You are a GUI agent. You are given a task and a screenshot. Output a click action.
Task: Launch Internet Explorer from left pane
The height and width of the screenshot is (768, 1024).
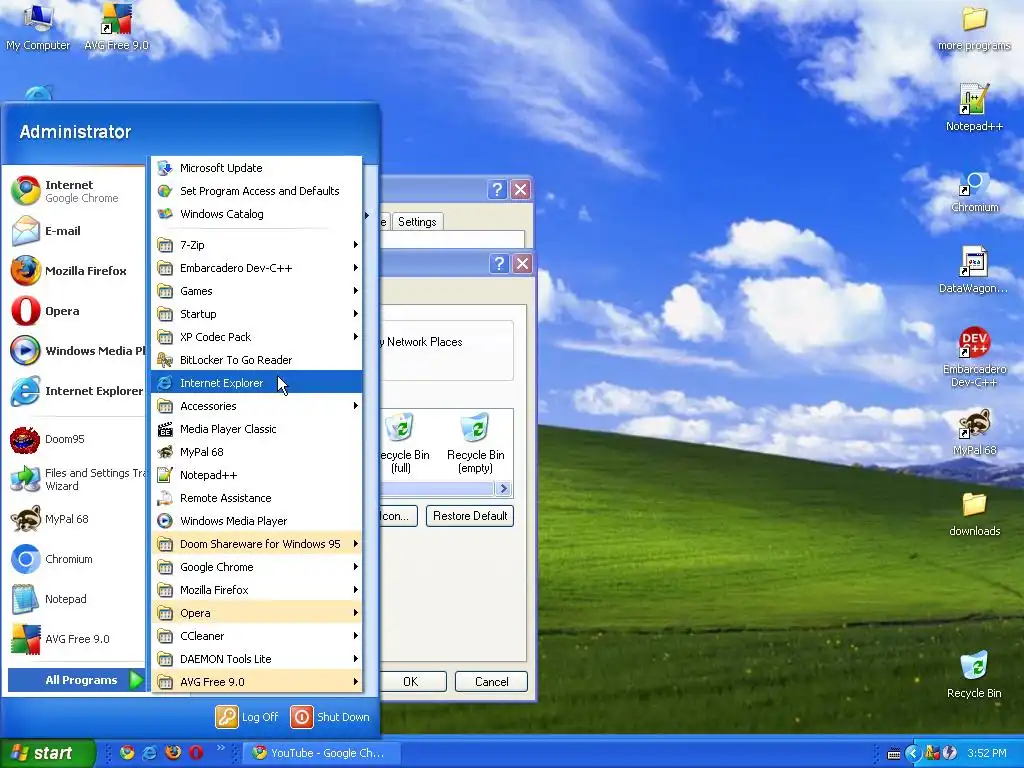pos(76,391)
